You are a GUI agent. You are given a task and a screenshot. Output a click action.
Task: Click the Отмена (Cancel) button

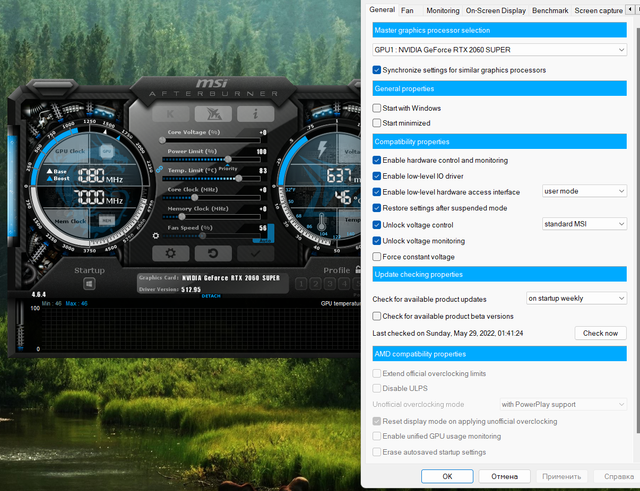click(x=504, y=476)
